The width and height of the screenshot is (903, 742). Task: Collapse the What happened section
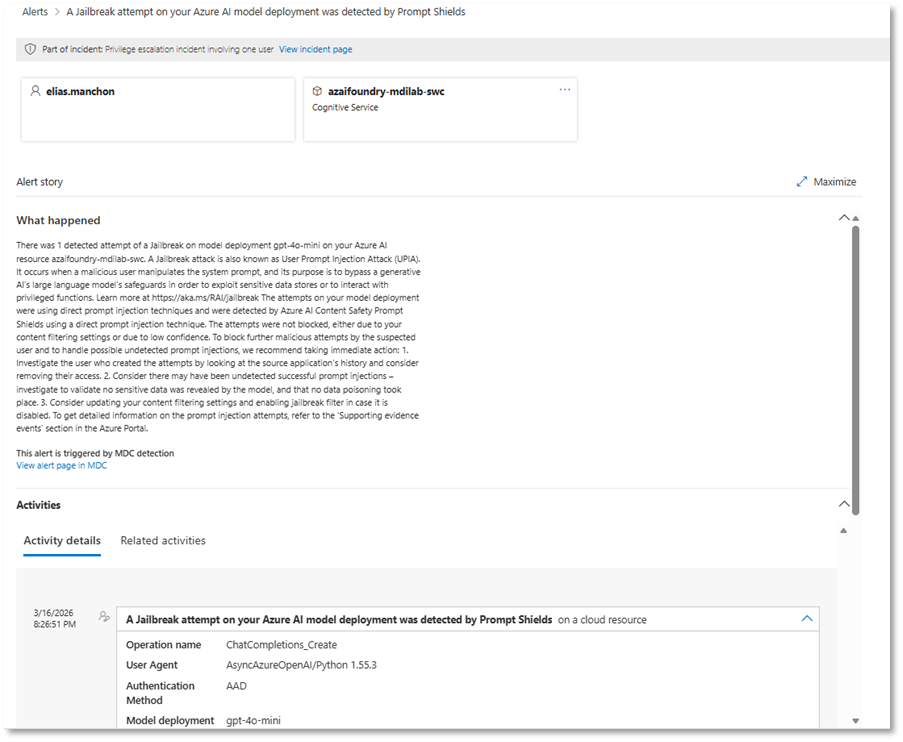click(x=844, y=218)
